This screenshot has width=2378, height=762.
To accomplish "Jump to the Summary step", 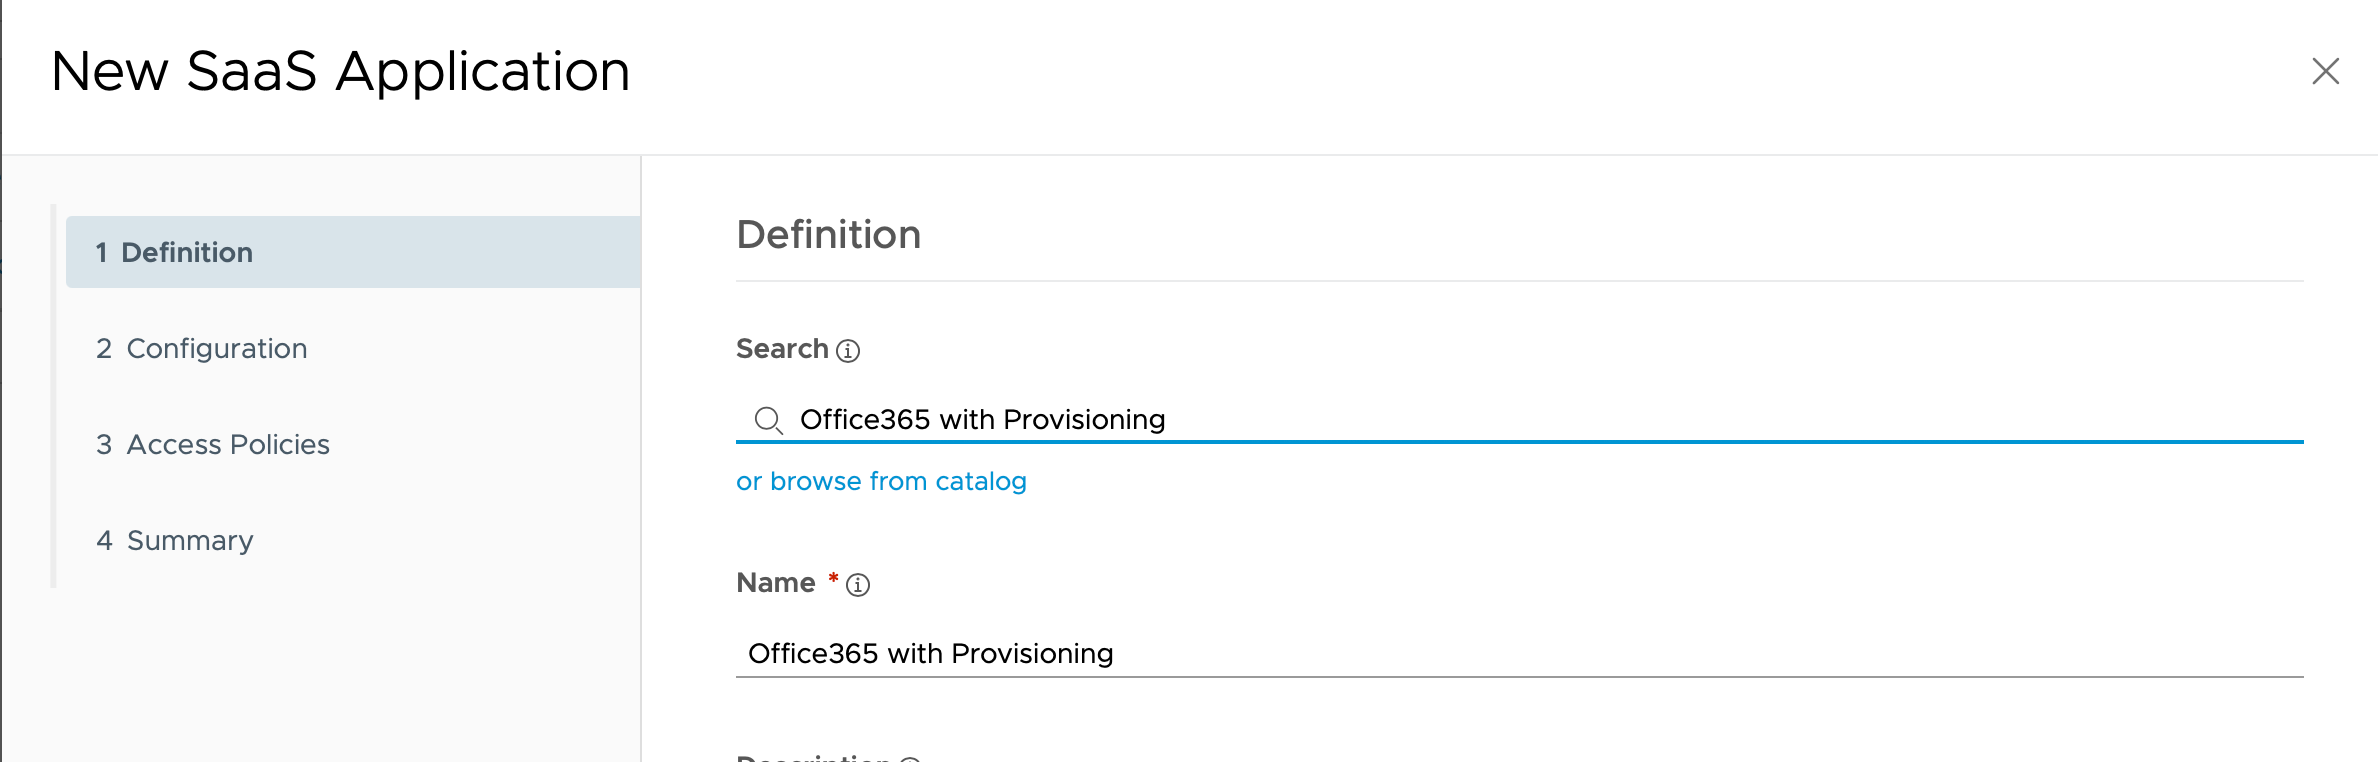I will pyautogui.click(x=190, y=540).
